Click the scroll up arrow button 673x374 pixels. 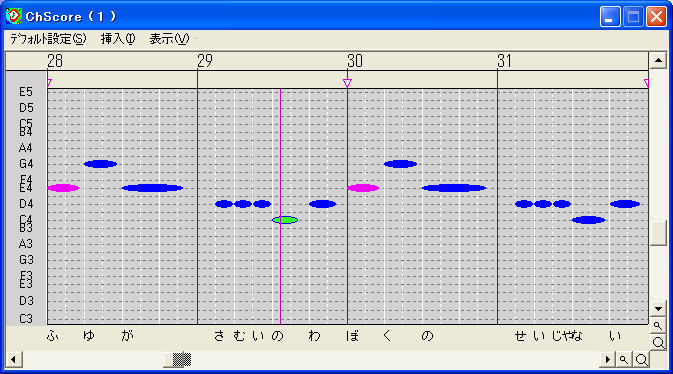(x=658, y=61)
